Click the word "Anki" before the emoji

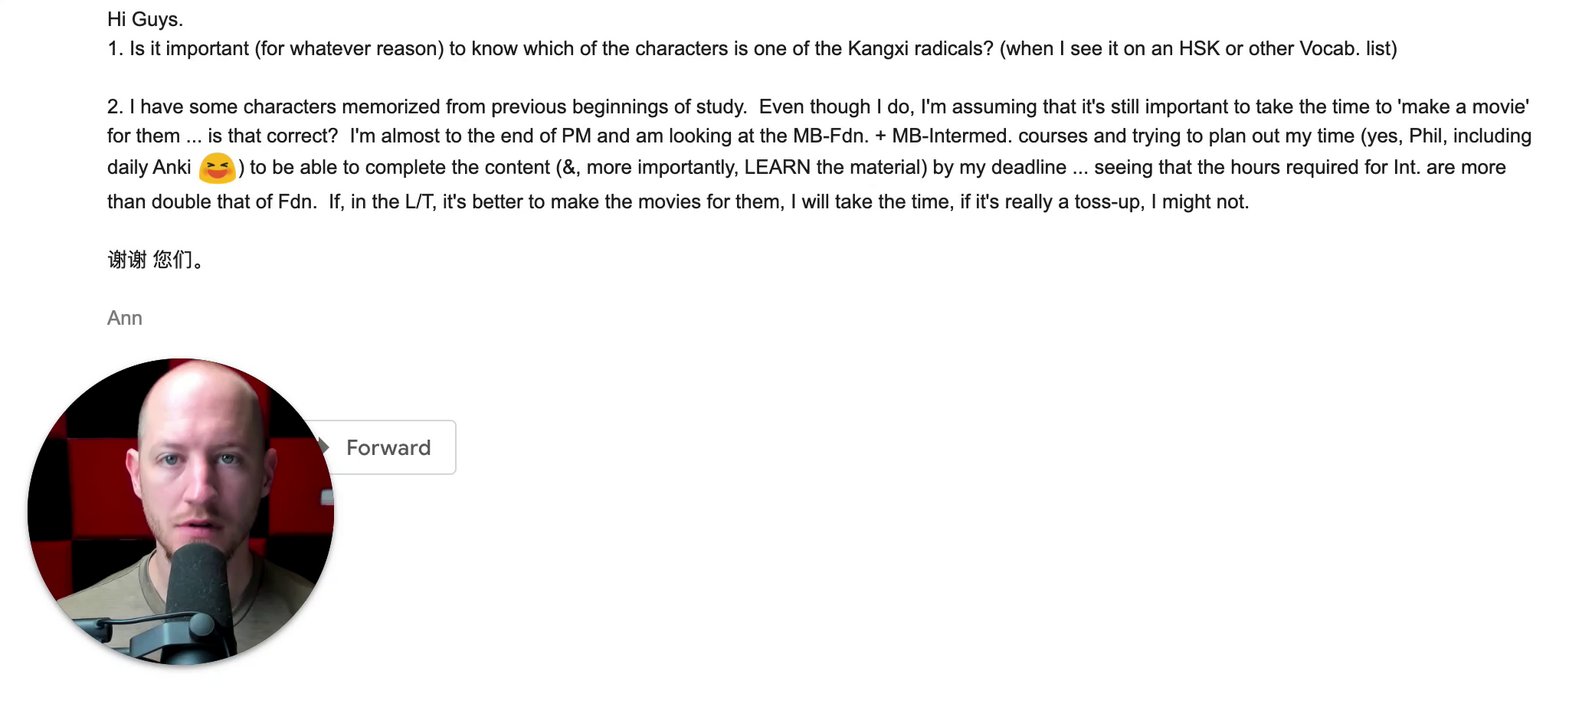[x=171, y=167]
